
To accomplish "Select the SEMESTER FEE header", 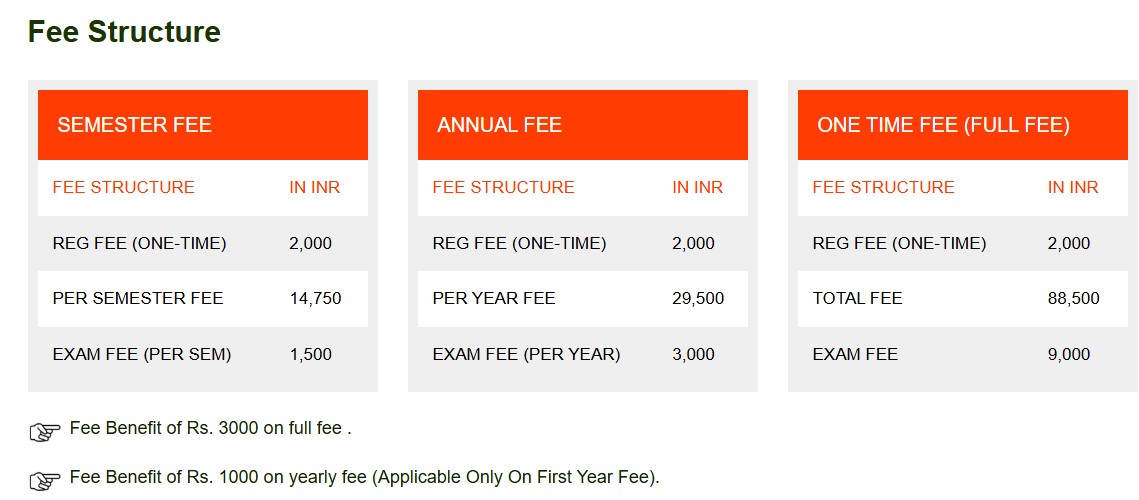I will 134,125.
